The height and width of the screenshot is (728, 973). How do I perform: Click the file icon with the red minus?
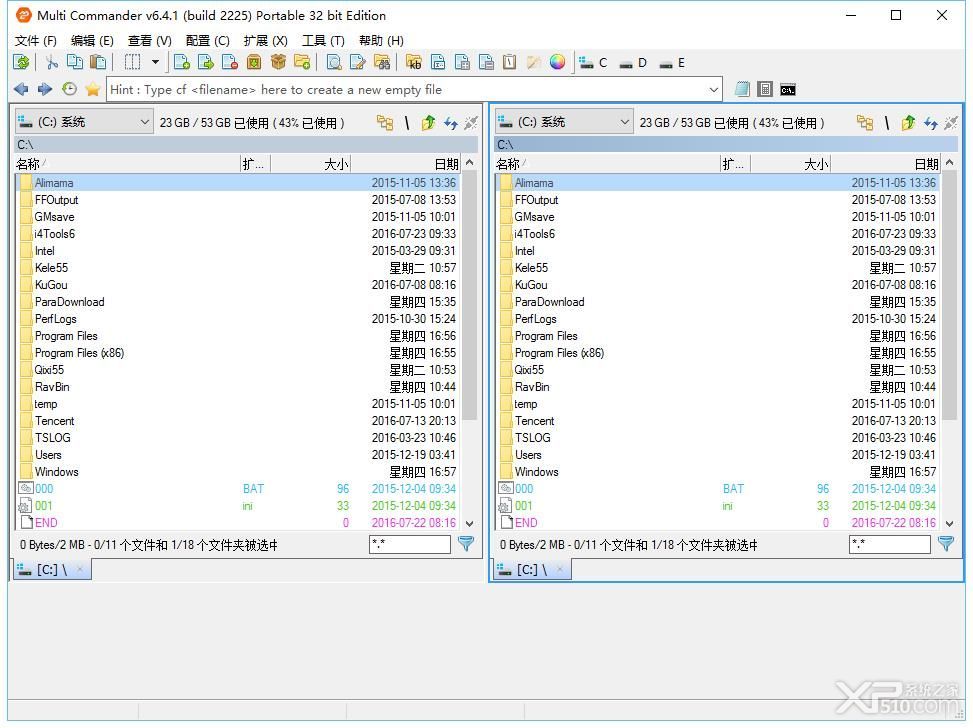230,62
